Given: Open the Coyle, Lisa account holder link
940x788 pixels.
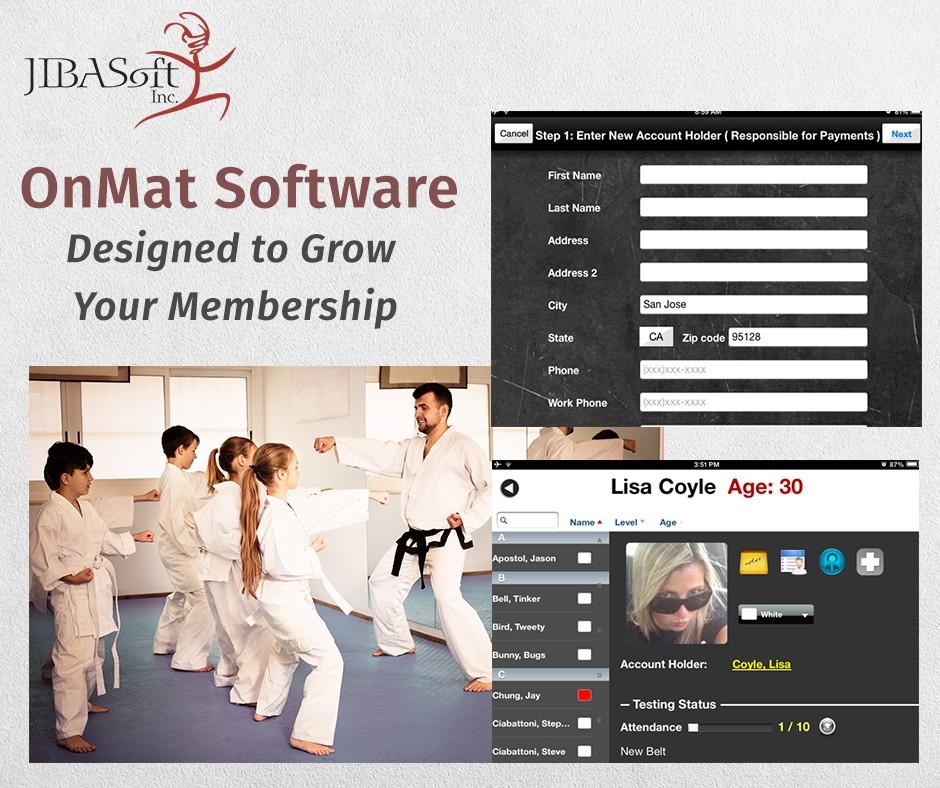Looking at the screenshot, I should pos(761,664).
